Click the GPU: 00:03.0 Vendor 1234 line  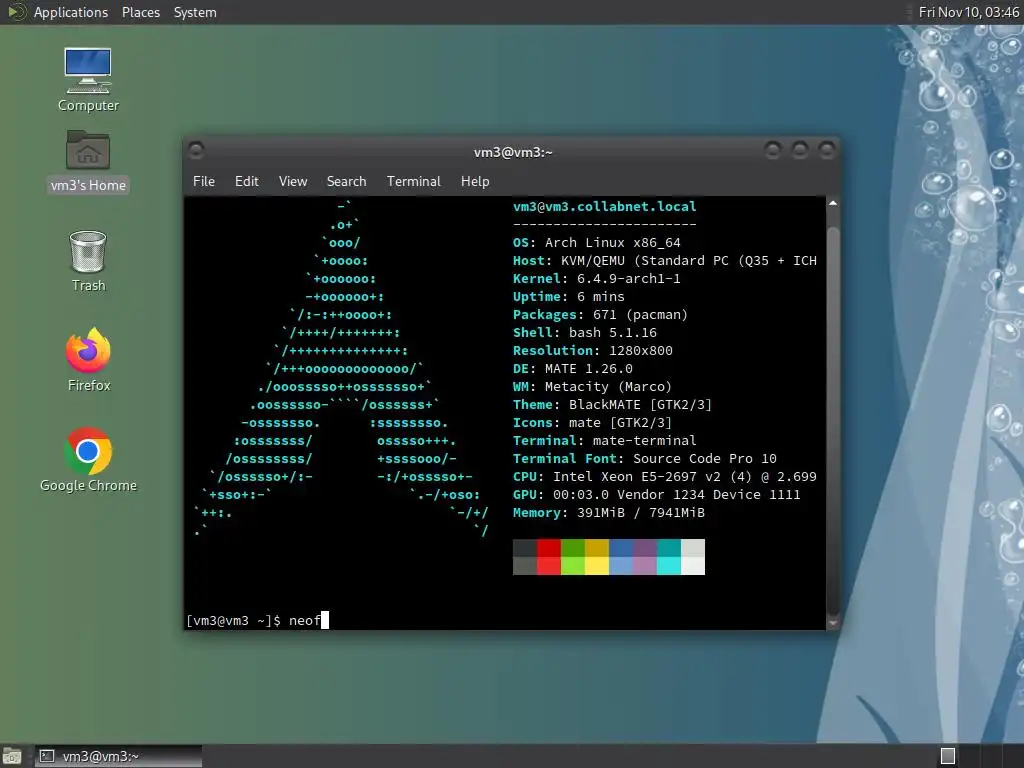(x=657, y=494)
